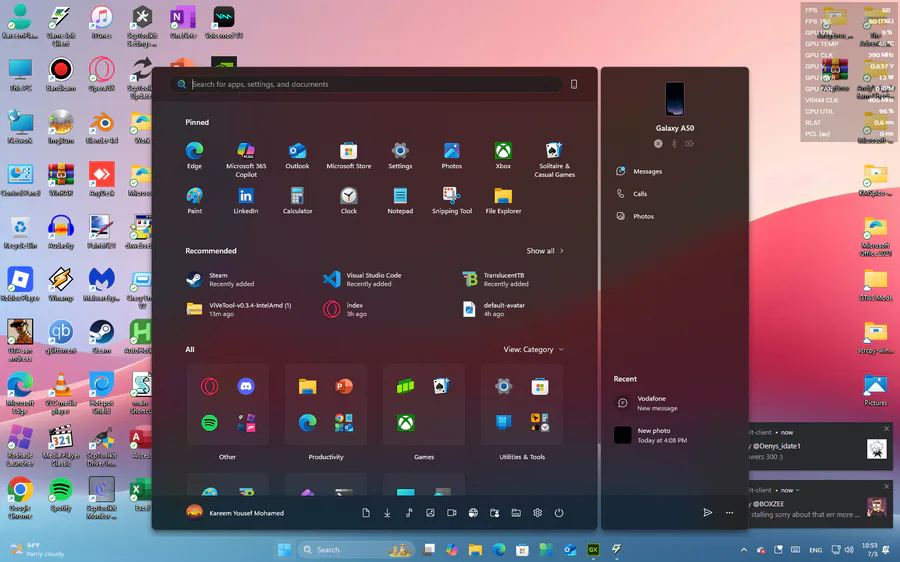This screenshot has width=900, height=562.
Task: Open recommended TranslucentTB item
Action: coord(496,279)
